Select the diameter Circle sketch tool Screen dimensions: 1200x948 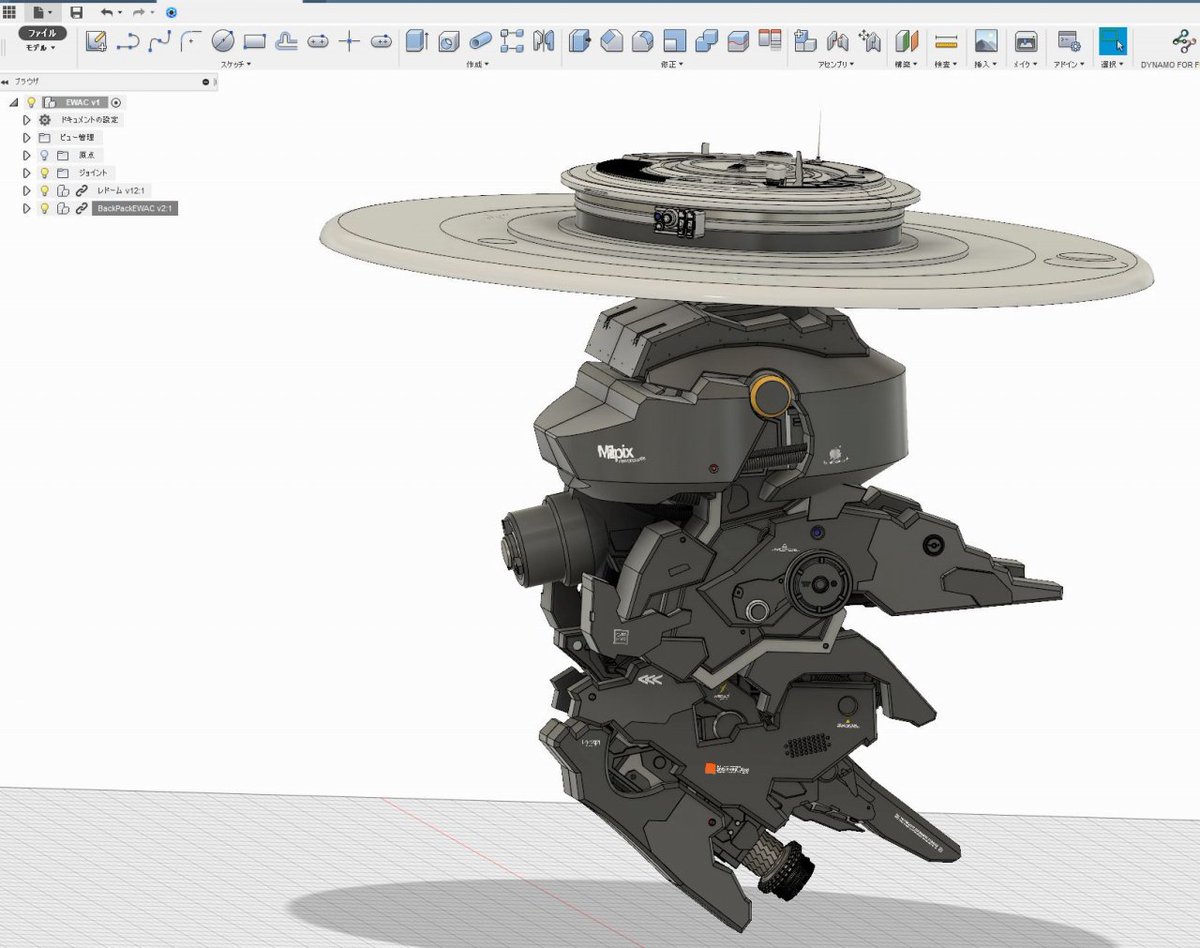pos(223,41)
